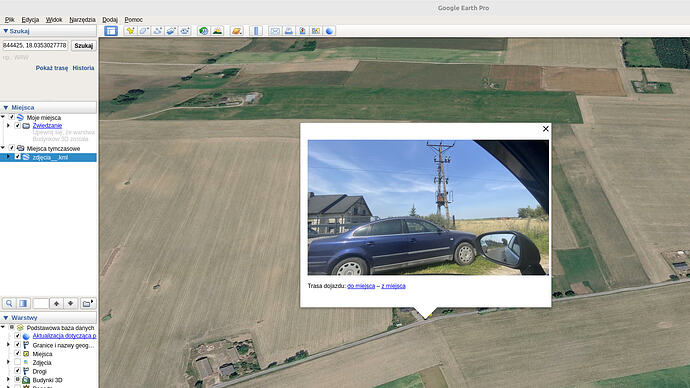Click the coordinates search input field

(35, 45)
